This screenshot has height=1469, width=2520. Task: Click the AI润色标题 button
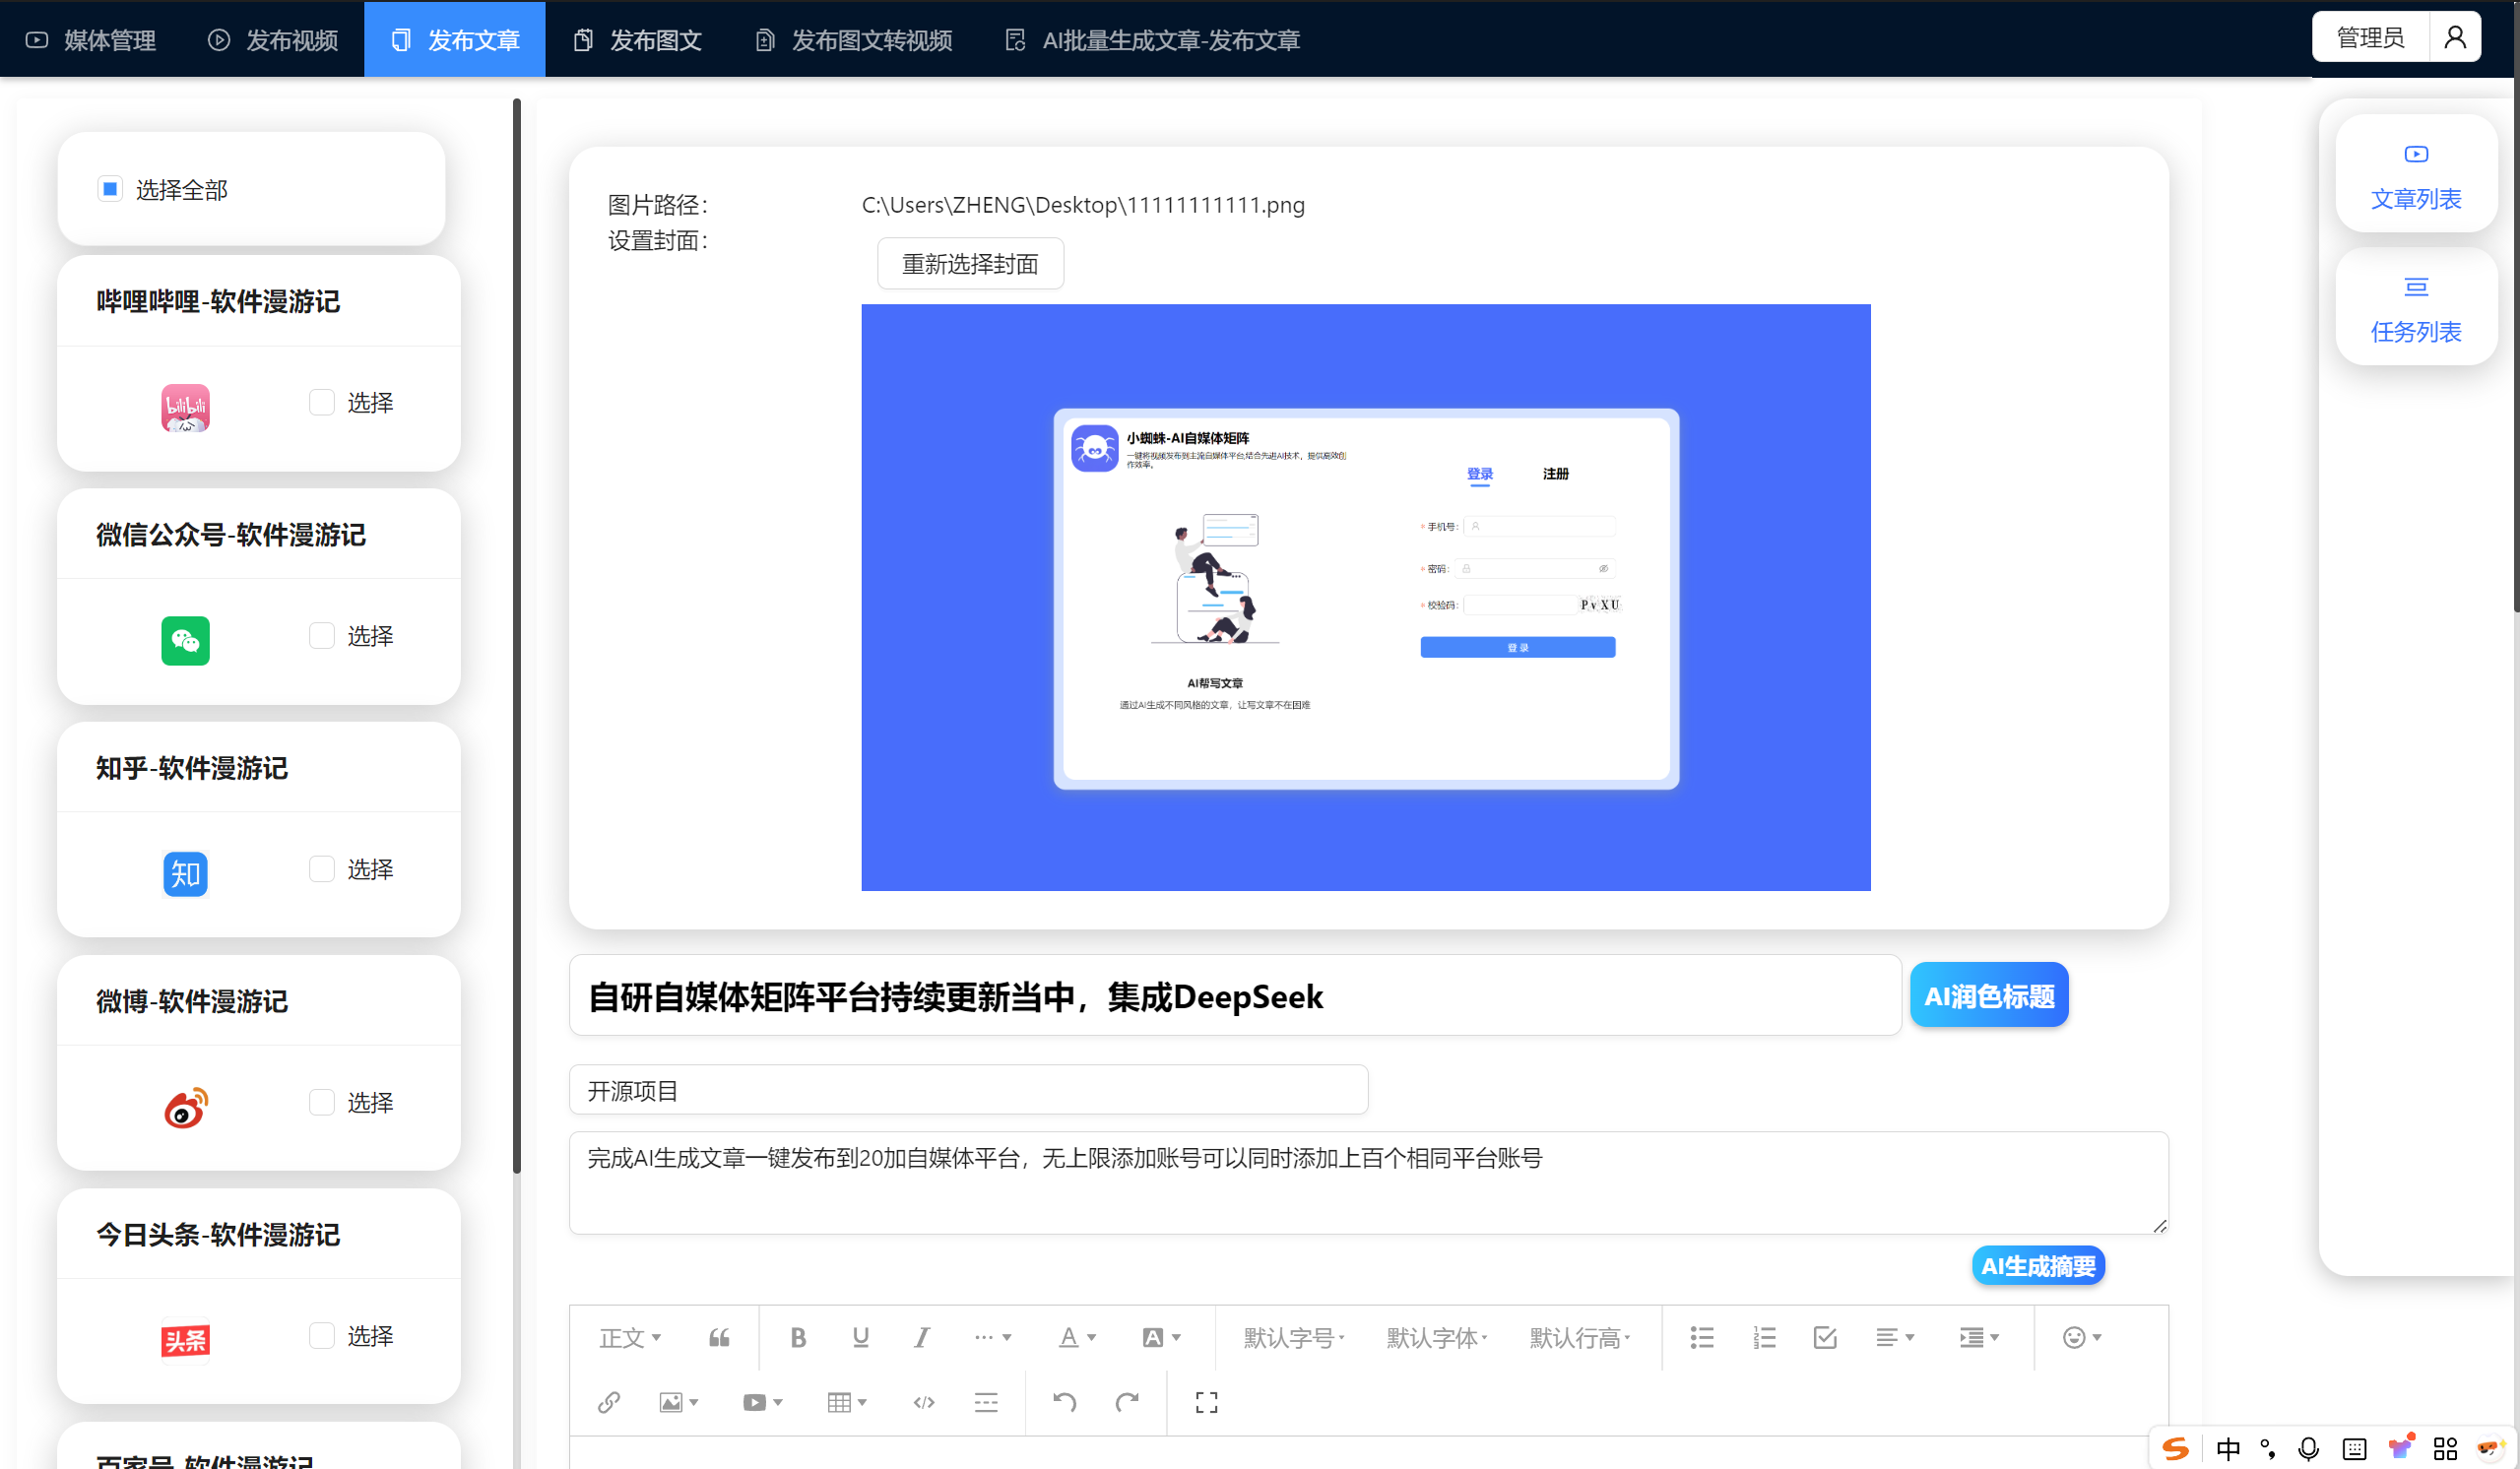pyautogui.click(x=1988, y=995)
